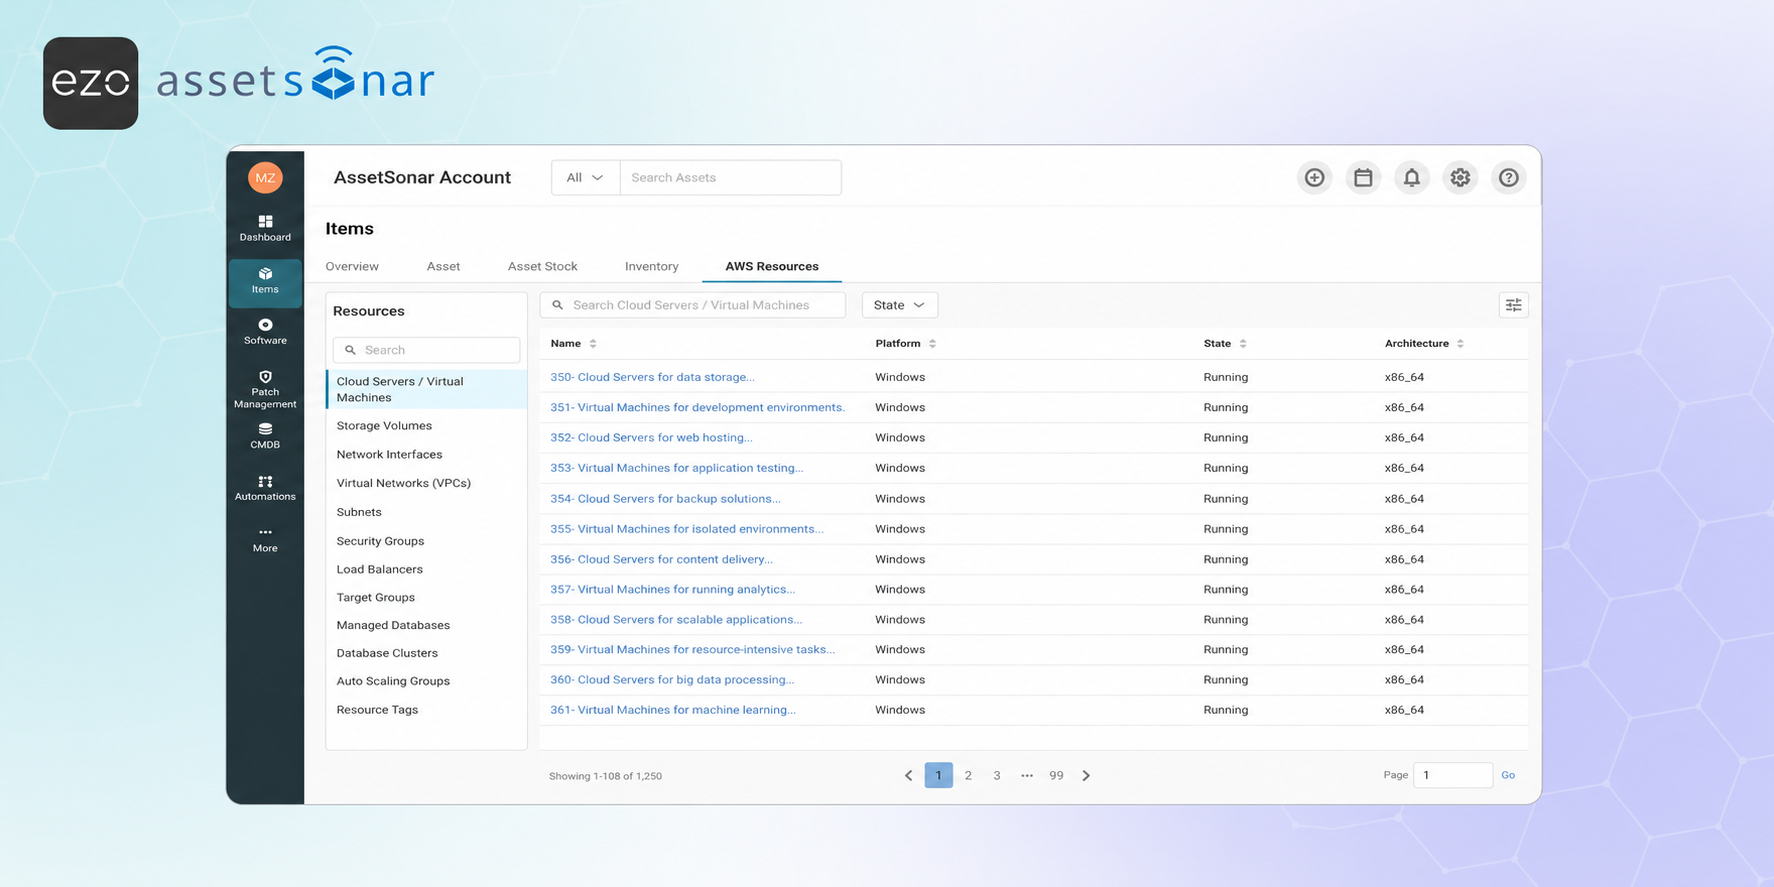Focus Search Cloud Servers / Virtual Machines field
This screenshot has height=887, width=1774.
tap(693, 305)
